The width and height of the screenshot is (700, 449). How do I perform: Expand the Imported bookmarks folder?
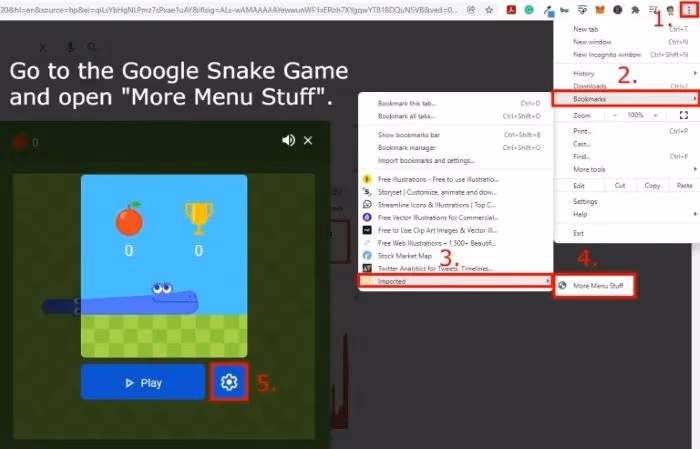[x=455, y=282]
